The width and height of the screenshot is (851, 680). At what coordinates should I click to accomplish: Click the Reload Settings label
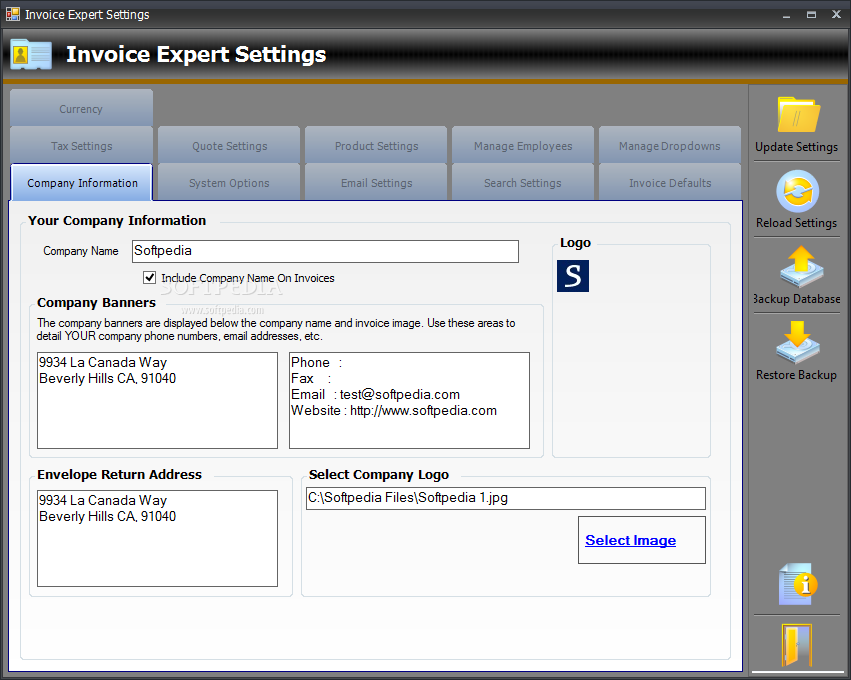796,223
